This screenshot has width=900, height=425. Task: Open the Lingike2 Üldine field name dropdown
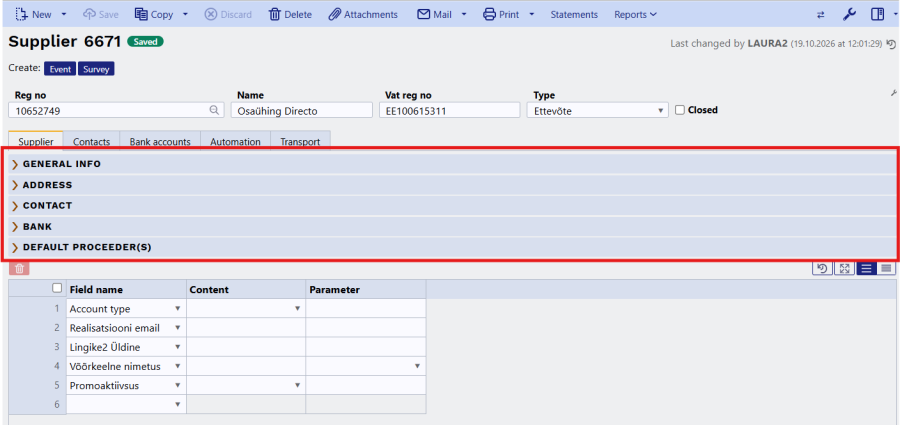[x=177, y=347]
